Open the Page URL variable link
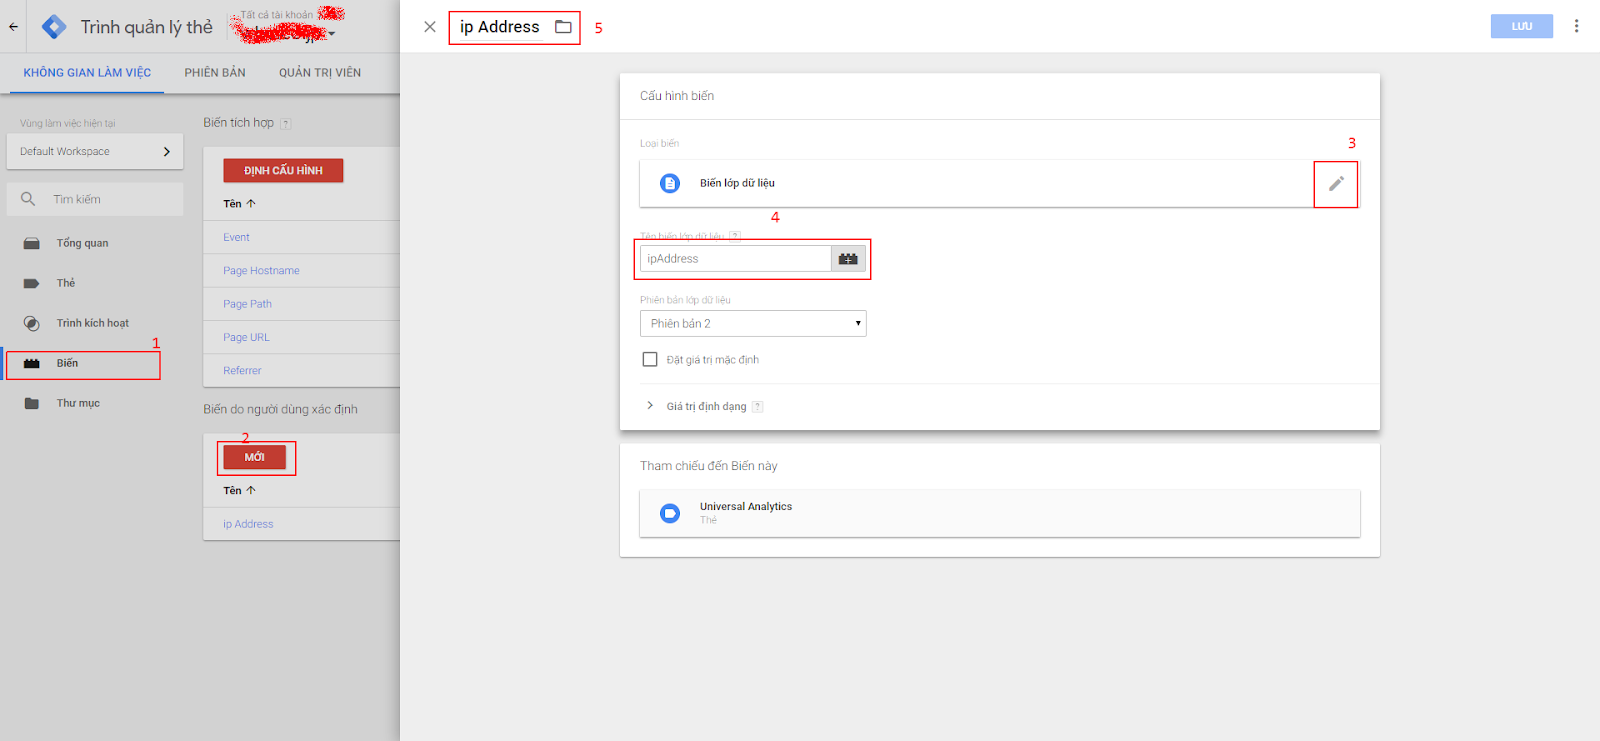This screenshot has width=1600, height=741. pos(246,338)
